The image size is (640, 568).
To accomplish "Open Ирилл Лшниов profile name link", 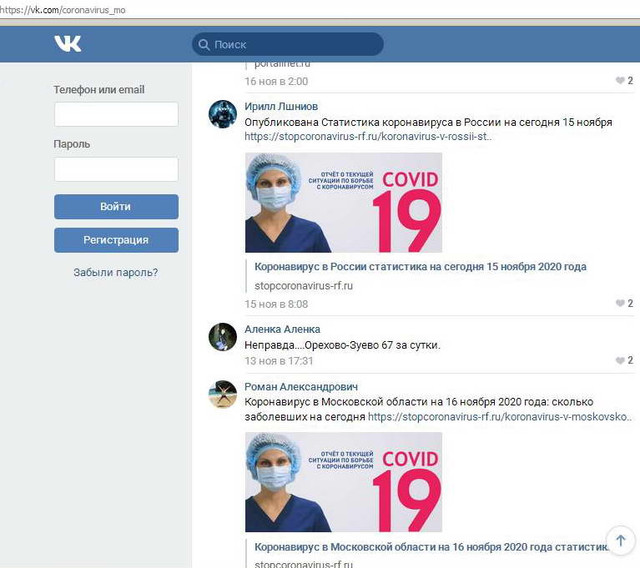I will (x=281, y=106).
